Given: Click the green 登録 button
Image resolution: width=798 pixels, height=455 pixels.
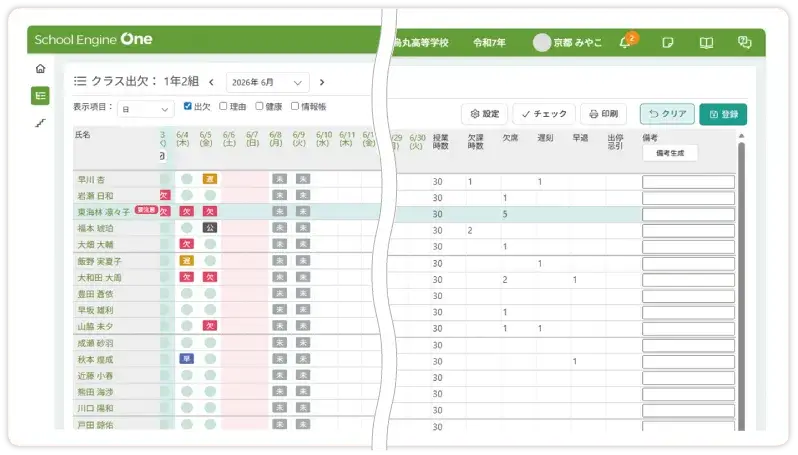Looking at the screenshot, I should [723, 114].
